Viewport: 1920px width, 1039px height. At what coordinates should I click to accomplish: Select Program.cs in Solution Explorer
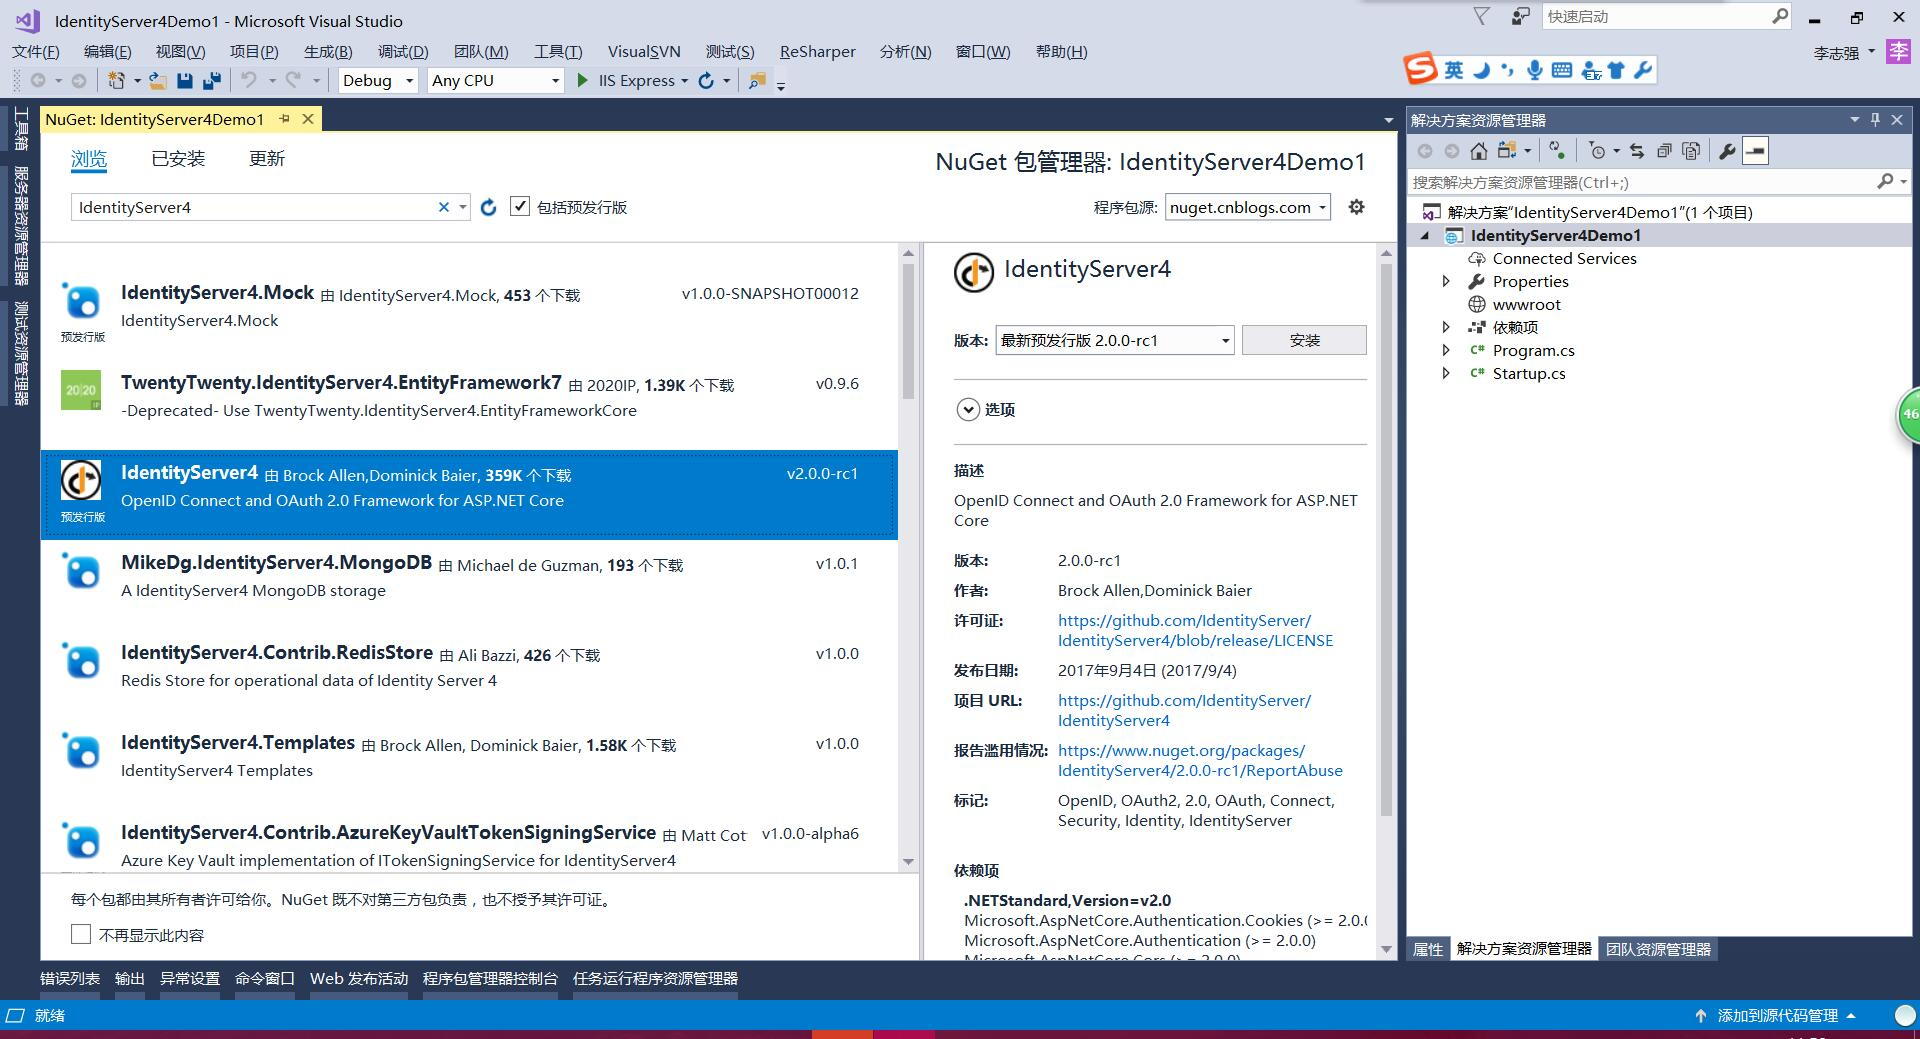tap(1533, 350)
